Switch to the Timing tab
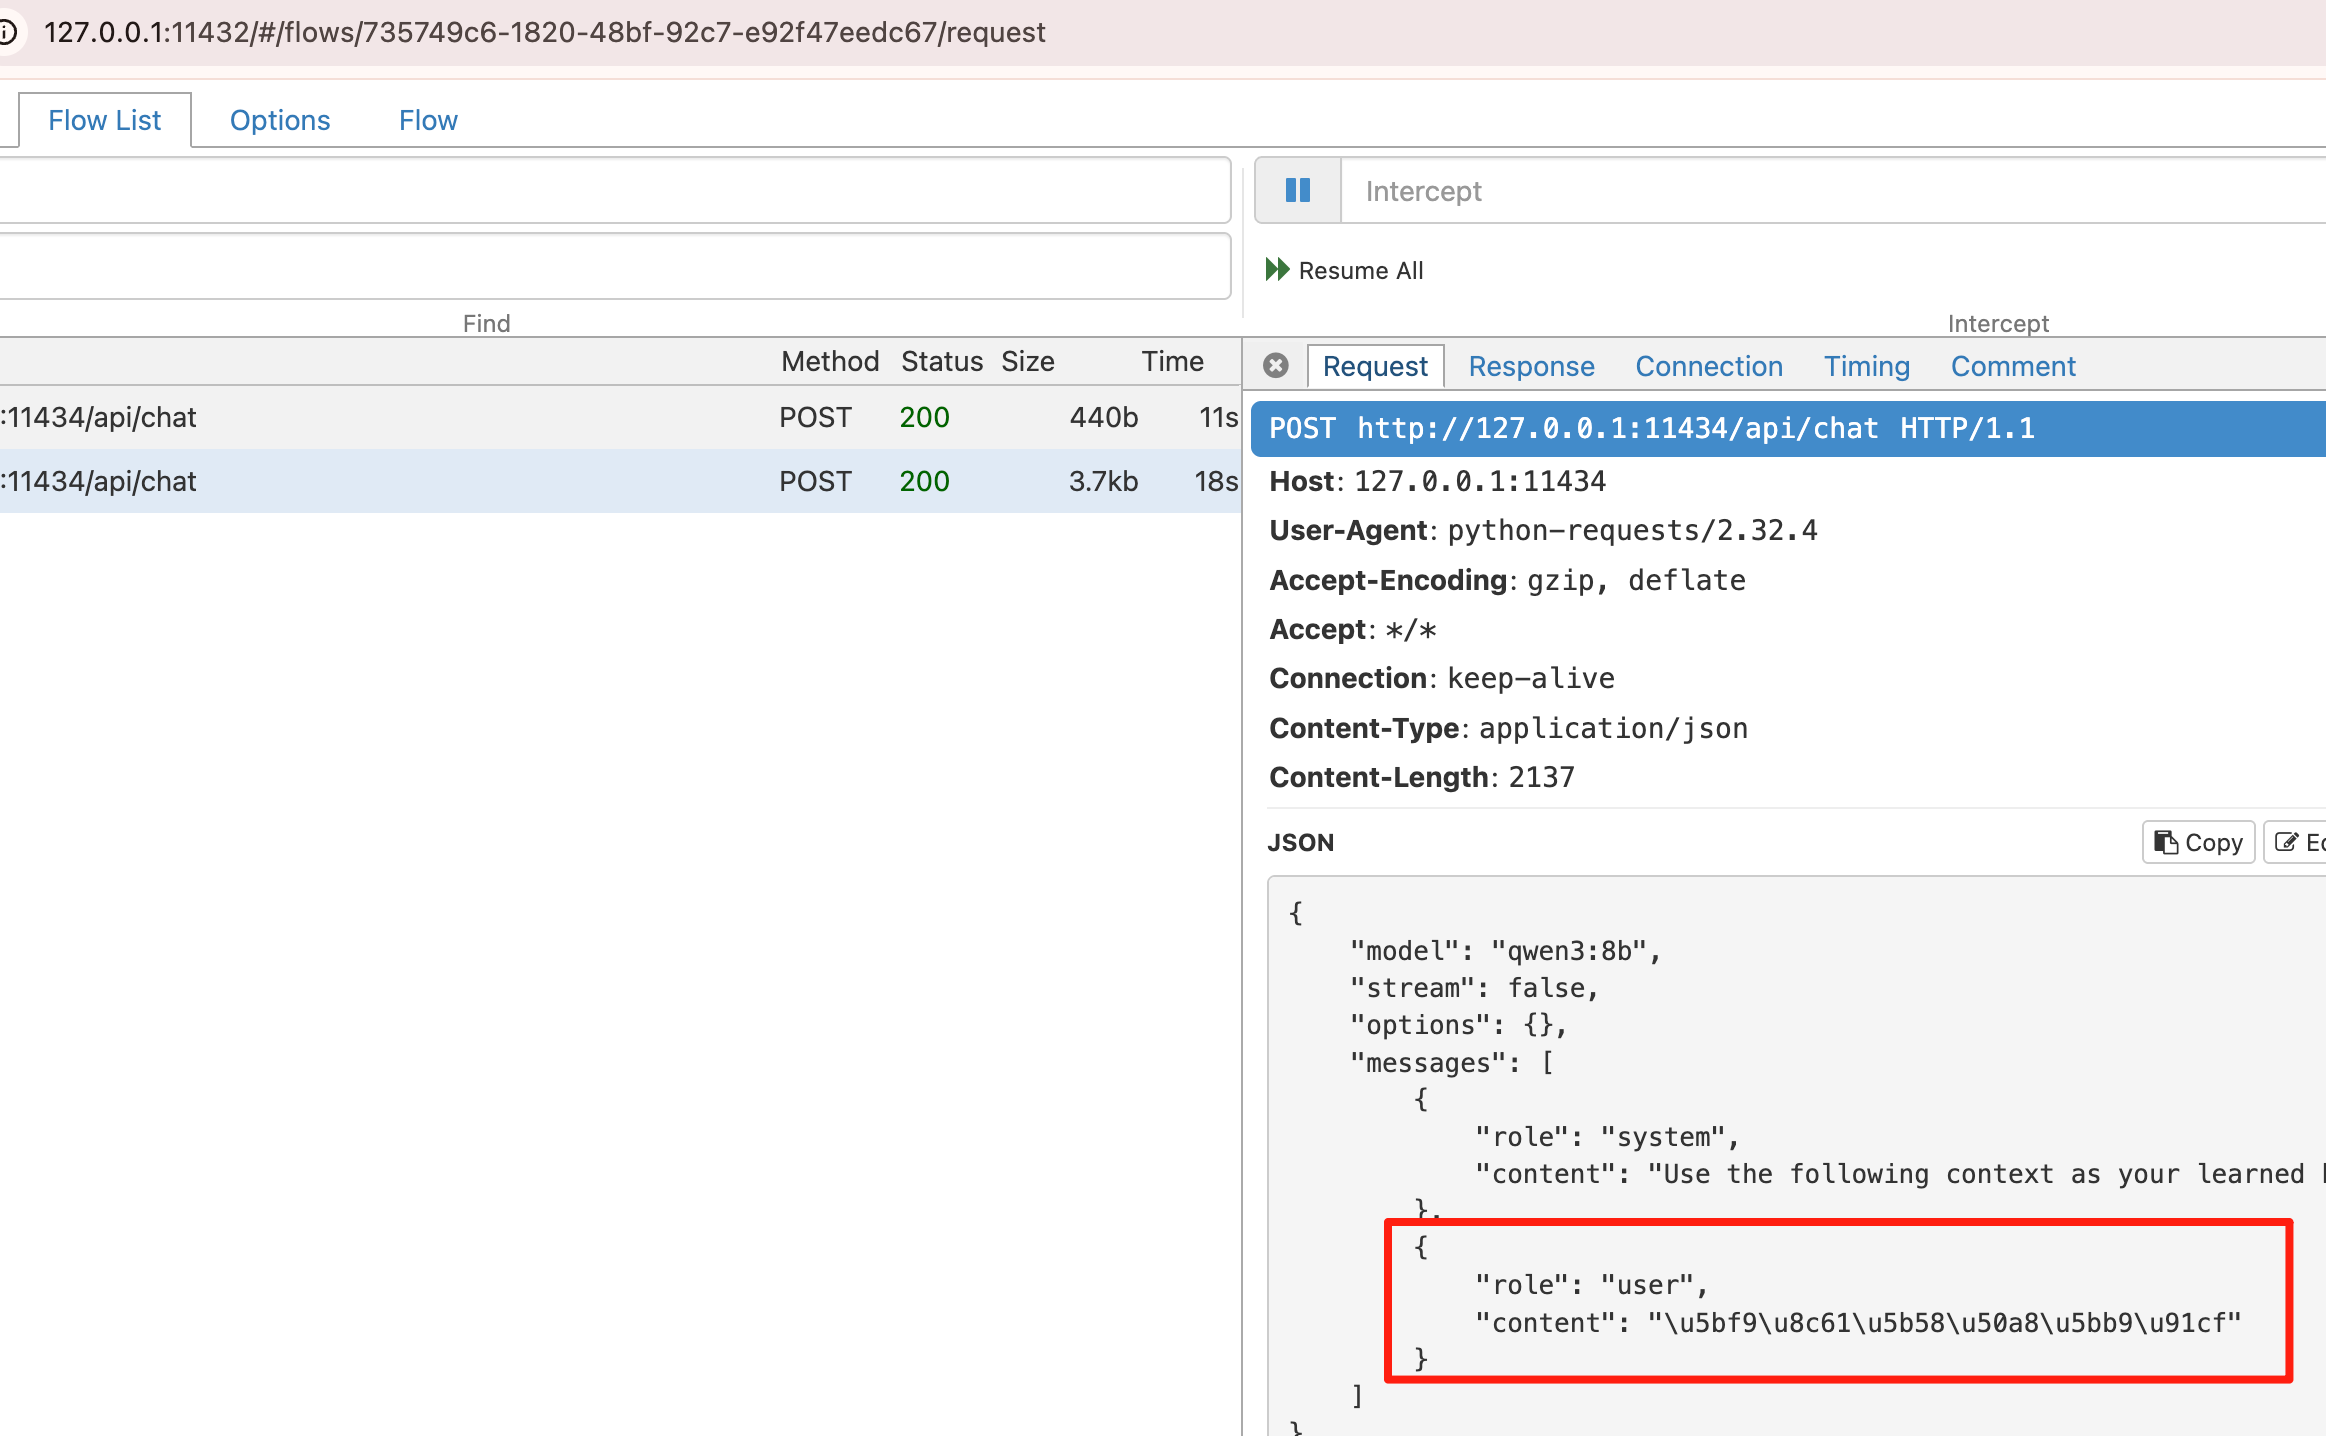Screen dimensions: 2326x1436 [1866, 366]
